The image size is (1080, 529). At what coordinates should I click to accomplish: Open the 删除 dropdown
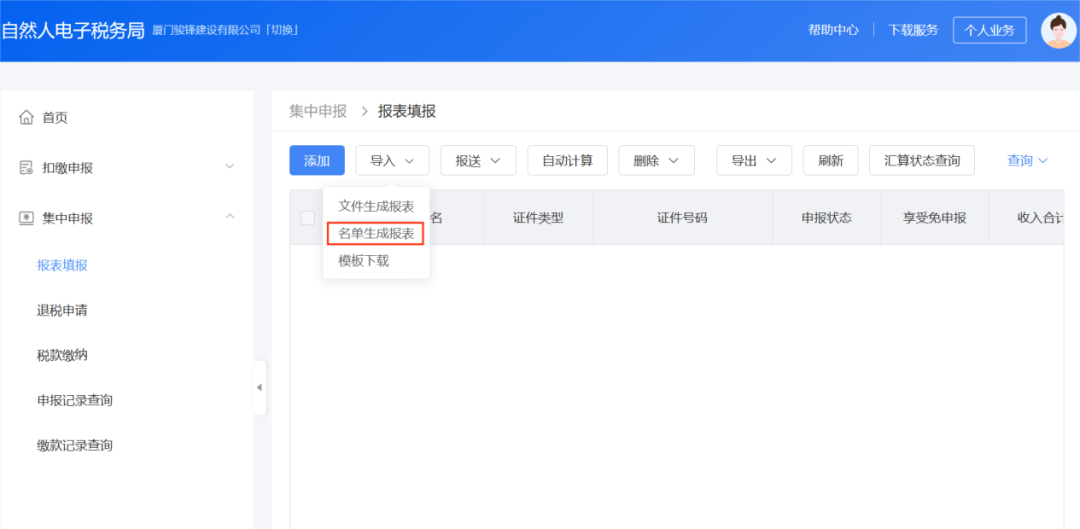click(x=656, y=161)
